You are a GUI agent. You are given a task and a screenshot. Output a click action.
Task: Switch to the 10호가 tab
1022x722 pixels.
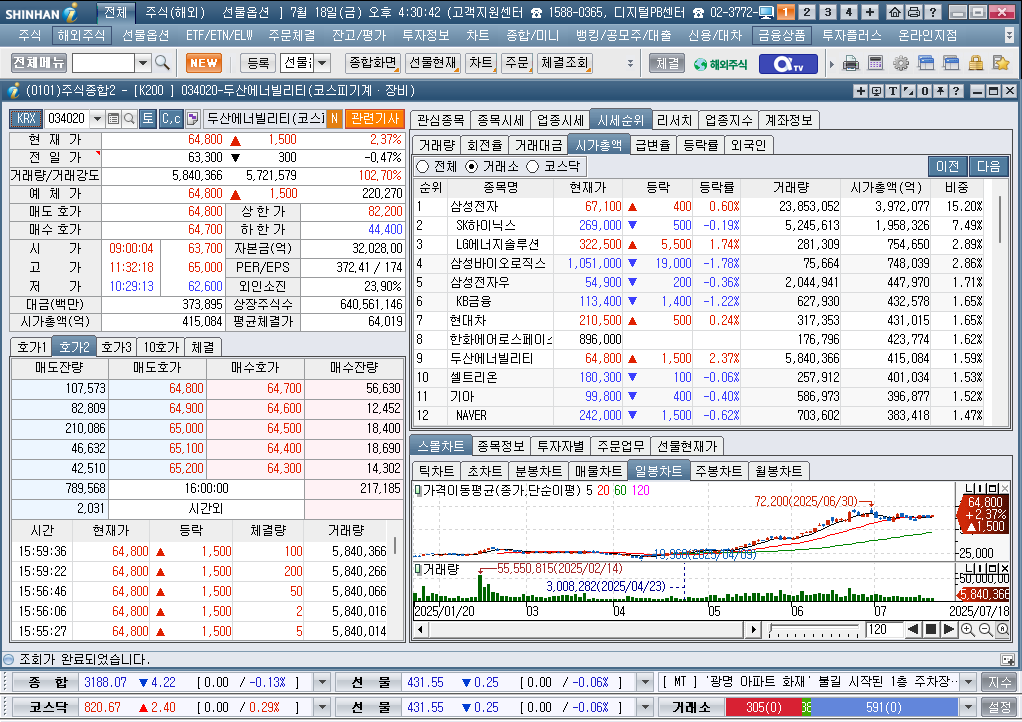161,347
